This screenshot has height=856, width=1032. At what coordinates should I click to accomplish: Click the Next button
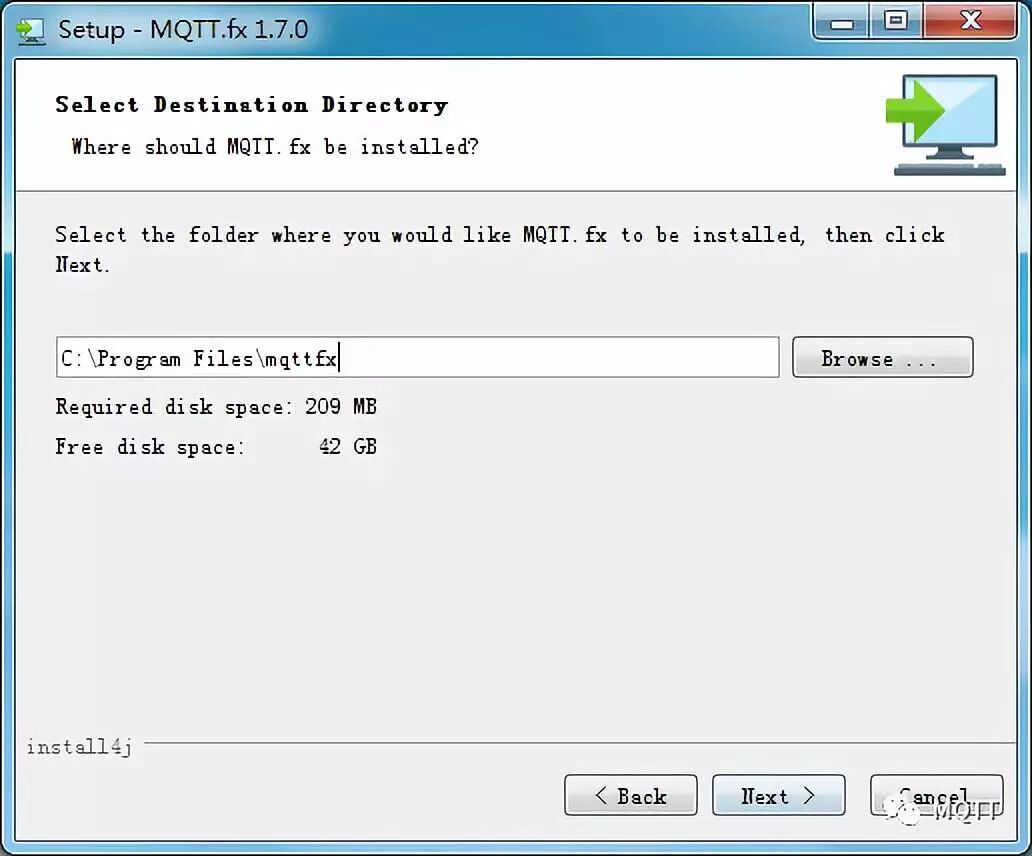coord(779,795)
